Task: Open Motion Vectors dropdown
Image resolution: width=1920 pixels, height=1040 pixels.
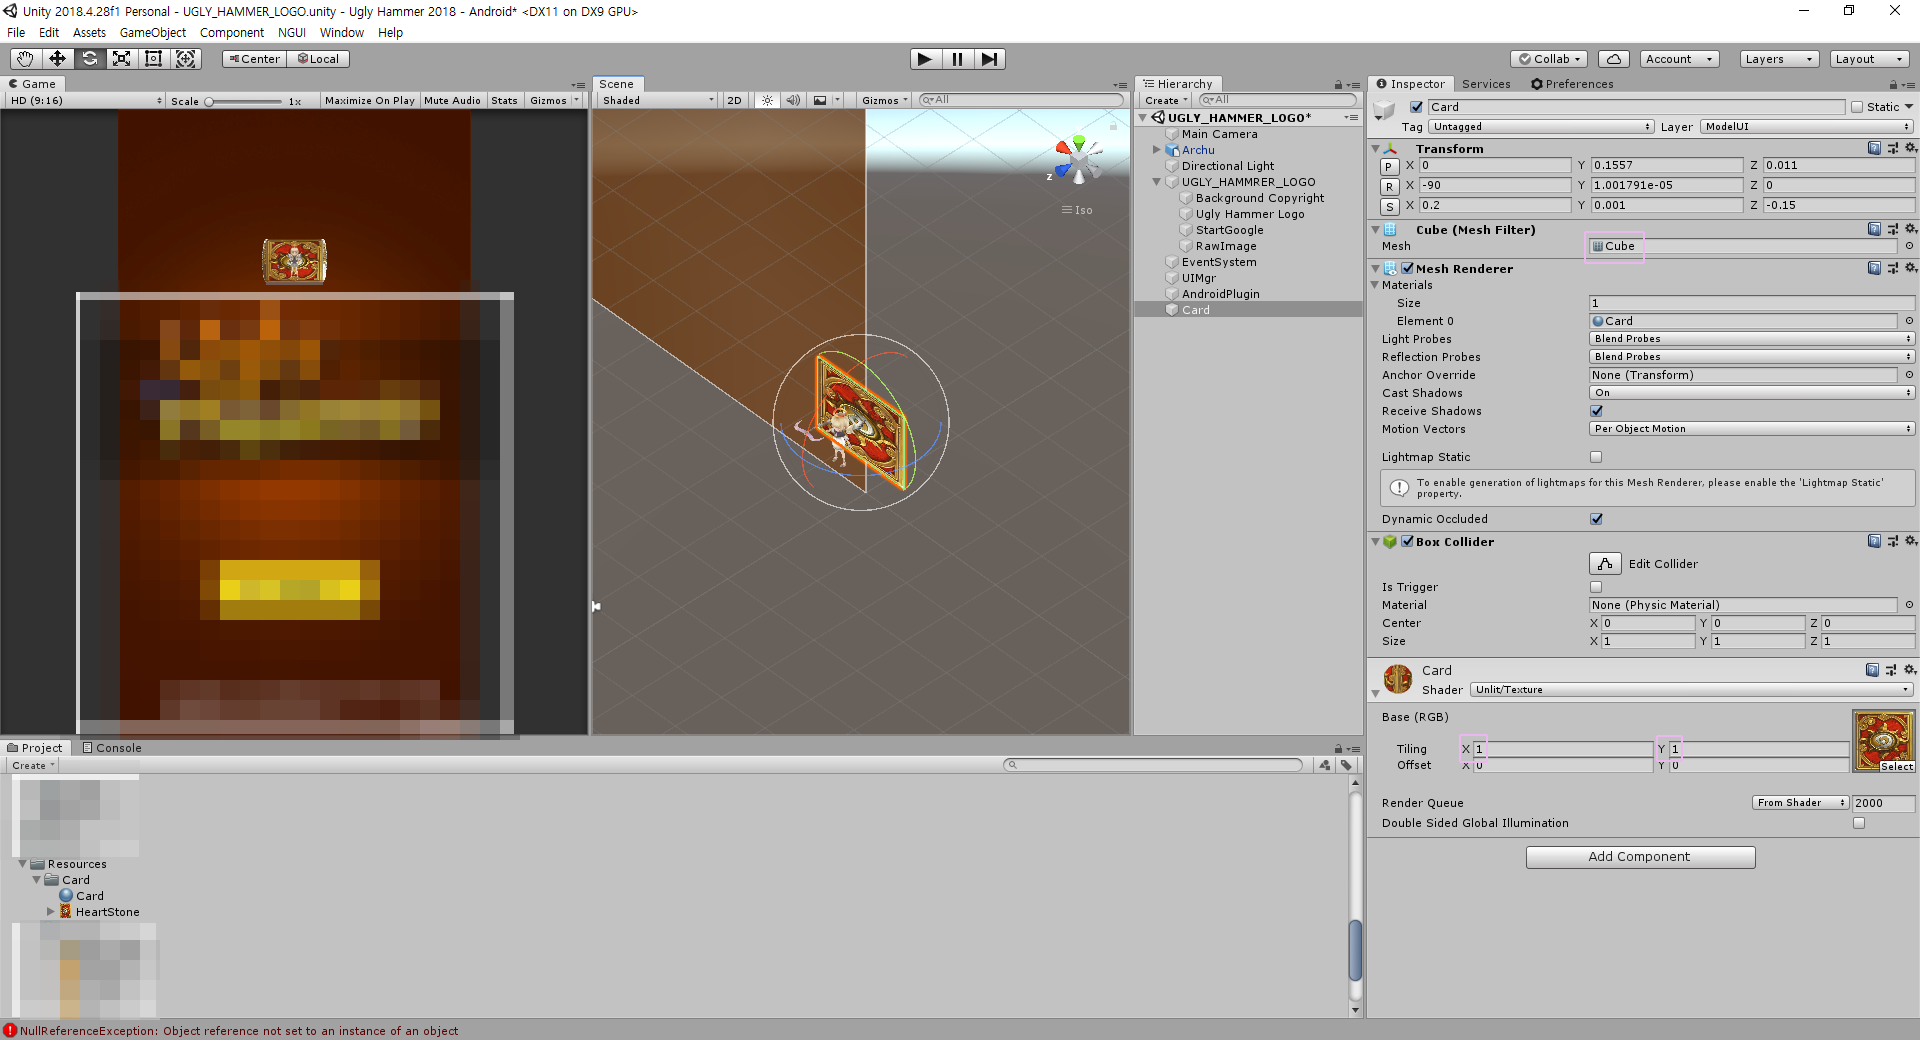Action: click(1752, 429)
